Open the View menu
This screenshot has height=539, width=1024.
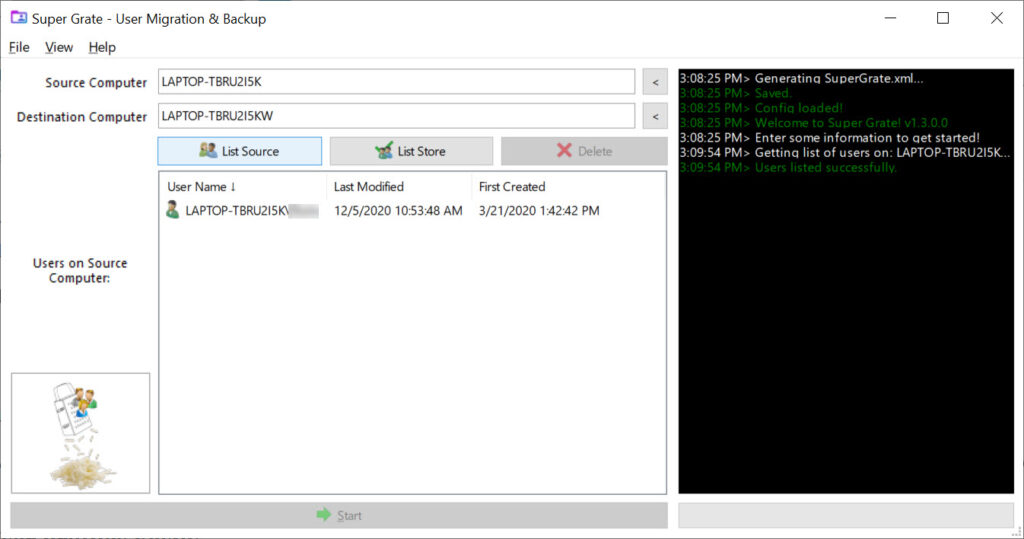coord(59,47)
